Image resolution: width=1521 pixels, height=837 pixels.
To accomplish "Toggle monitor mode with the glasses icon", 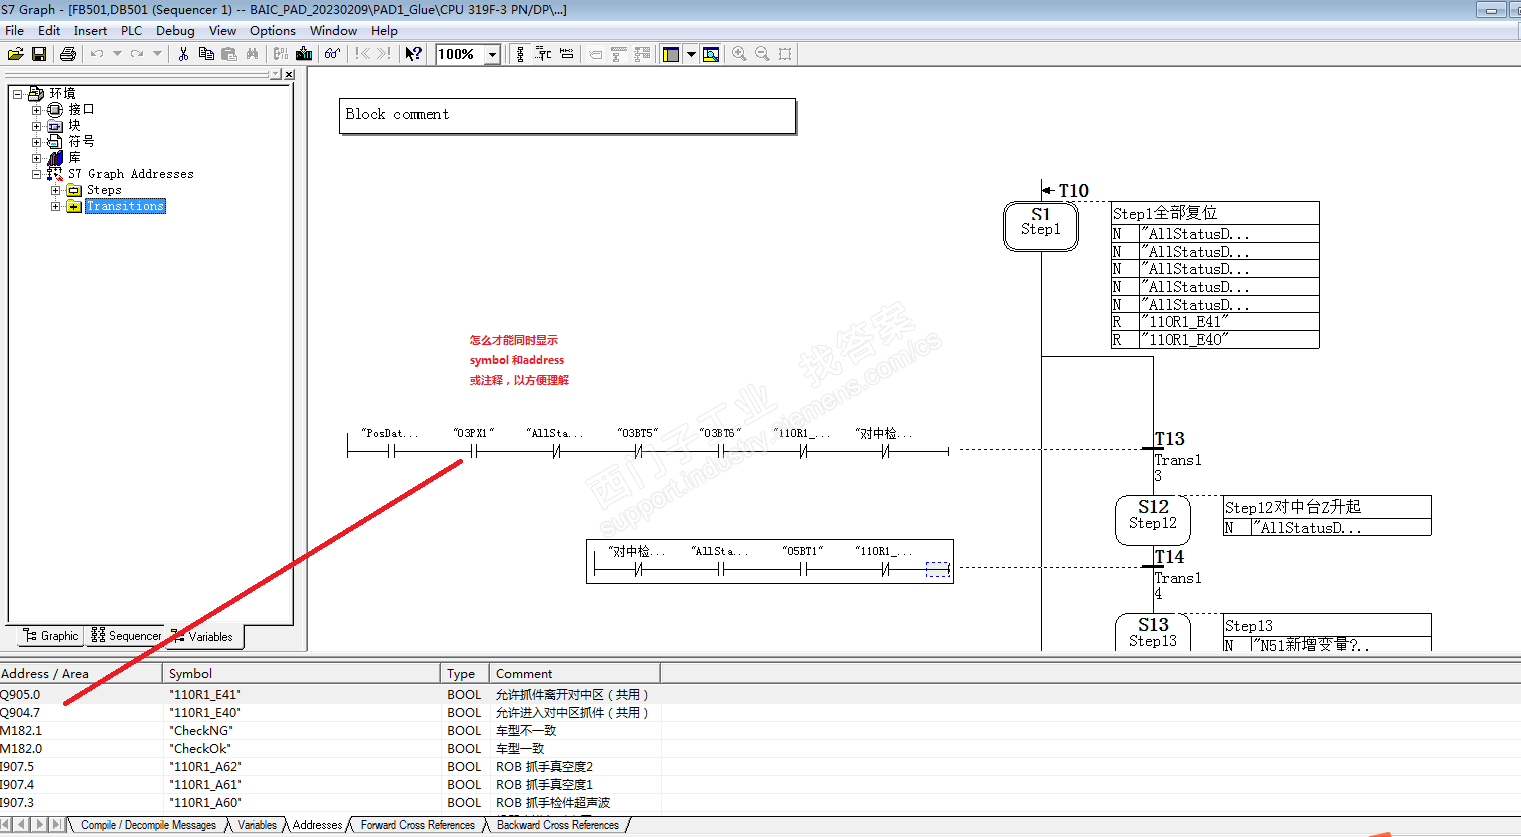I will click(332, 54).
